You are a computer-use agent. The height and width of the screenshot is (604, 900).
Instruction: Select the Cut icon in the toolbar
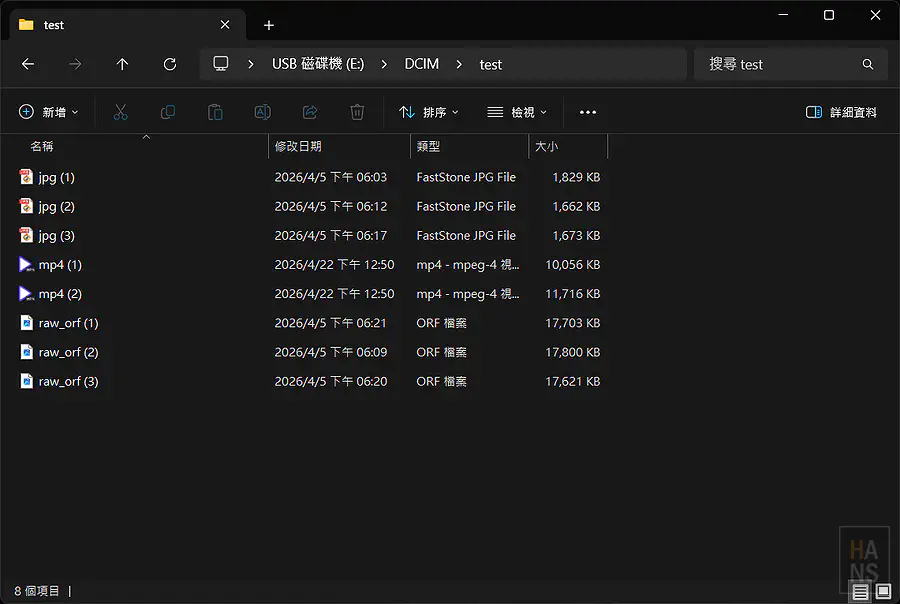(x=120, y=112)
